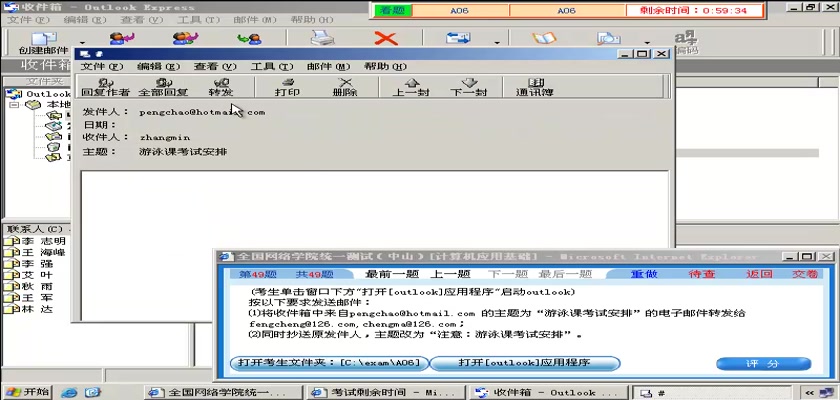Open 帮助(H) menu in the message window
The height and width of the screenshot is (400, 840).
(x=385, y=66)
